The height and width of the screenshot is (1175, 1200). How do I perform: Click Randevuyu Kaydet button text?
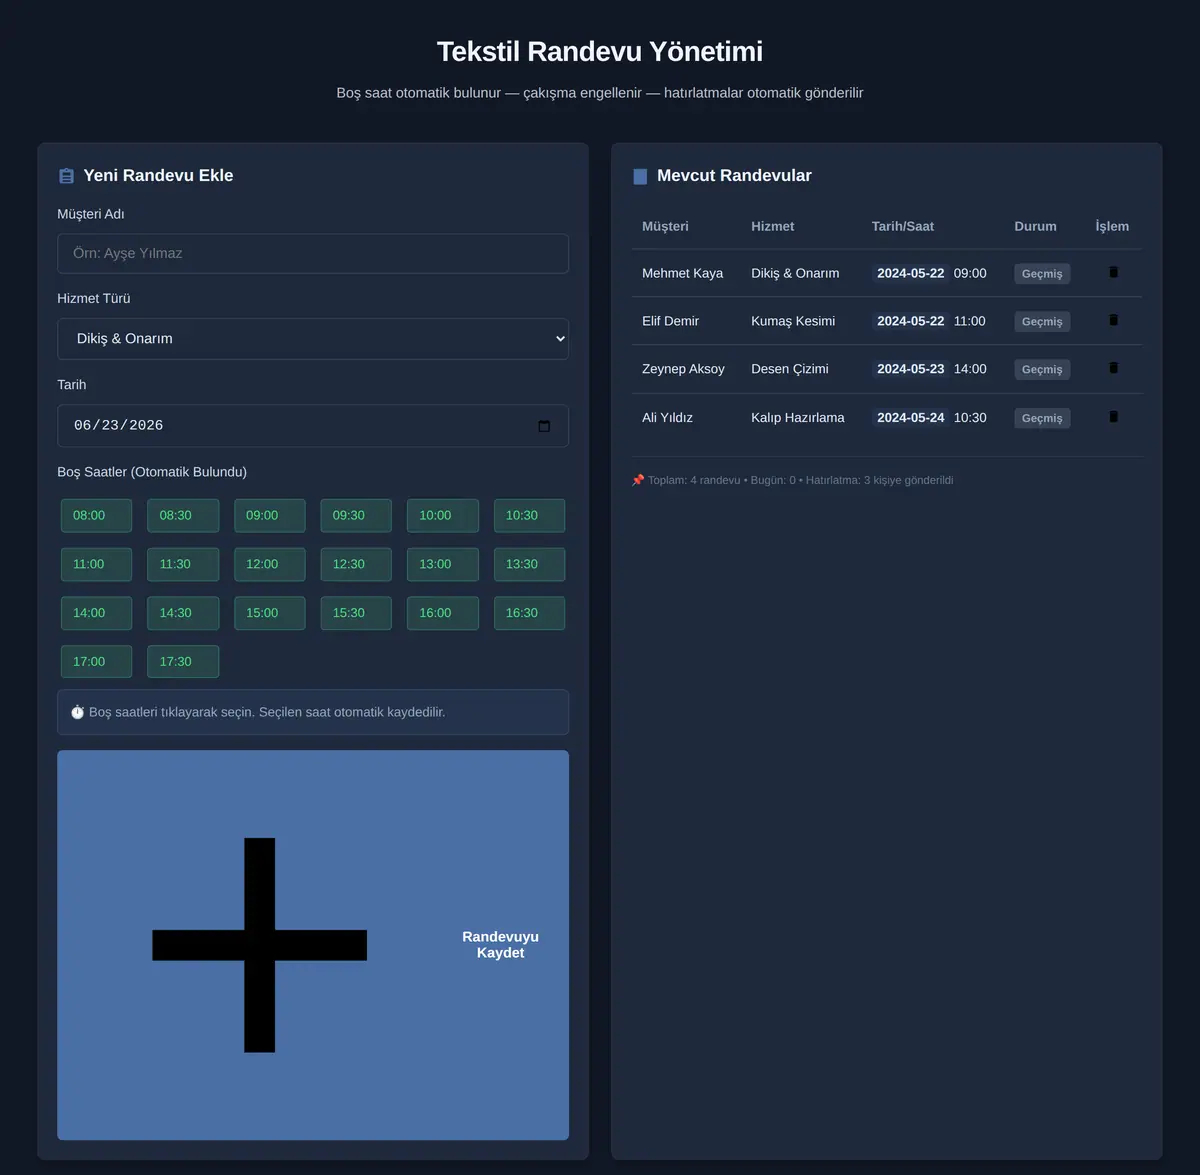point(500,945)
